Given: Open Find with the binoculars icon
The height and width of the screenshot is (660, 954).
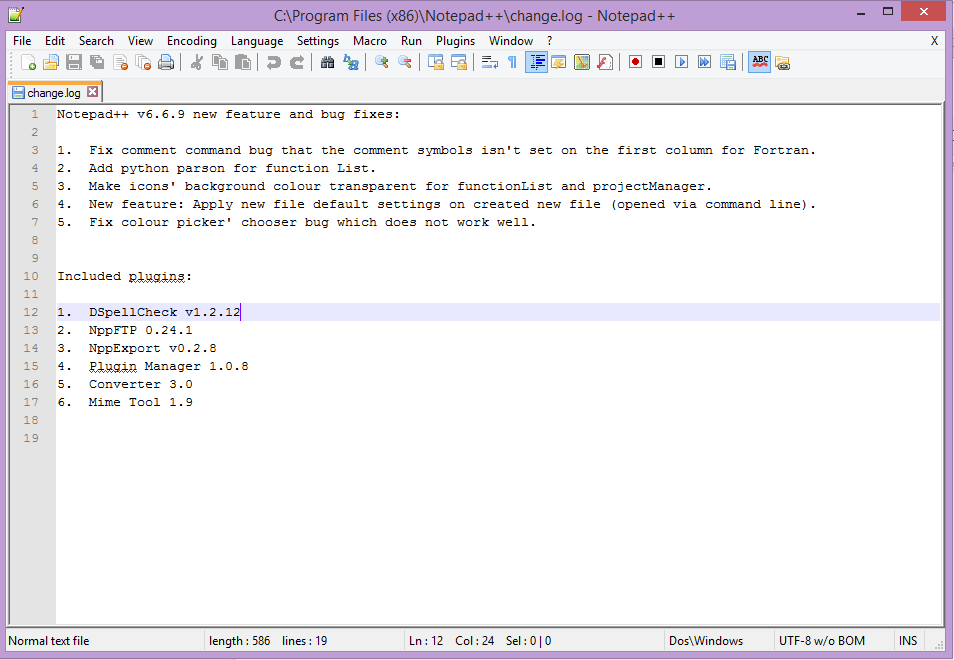Looking at the screenshot, I should pos(327,62).
